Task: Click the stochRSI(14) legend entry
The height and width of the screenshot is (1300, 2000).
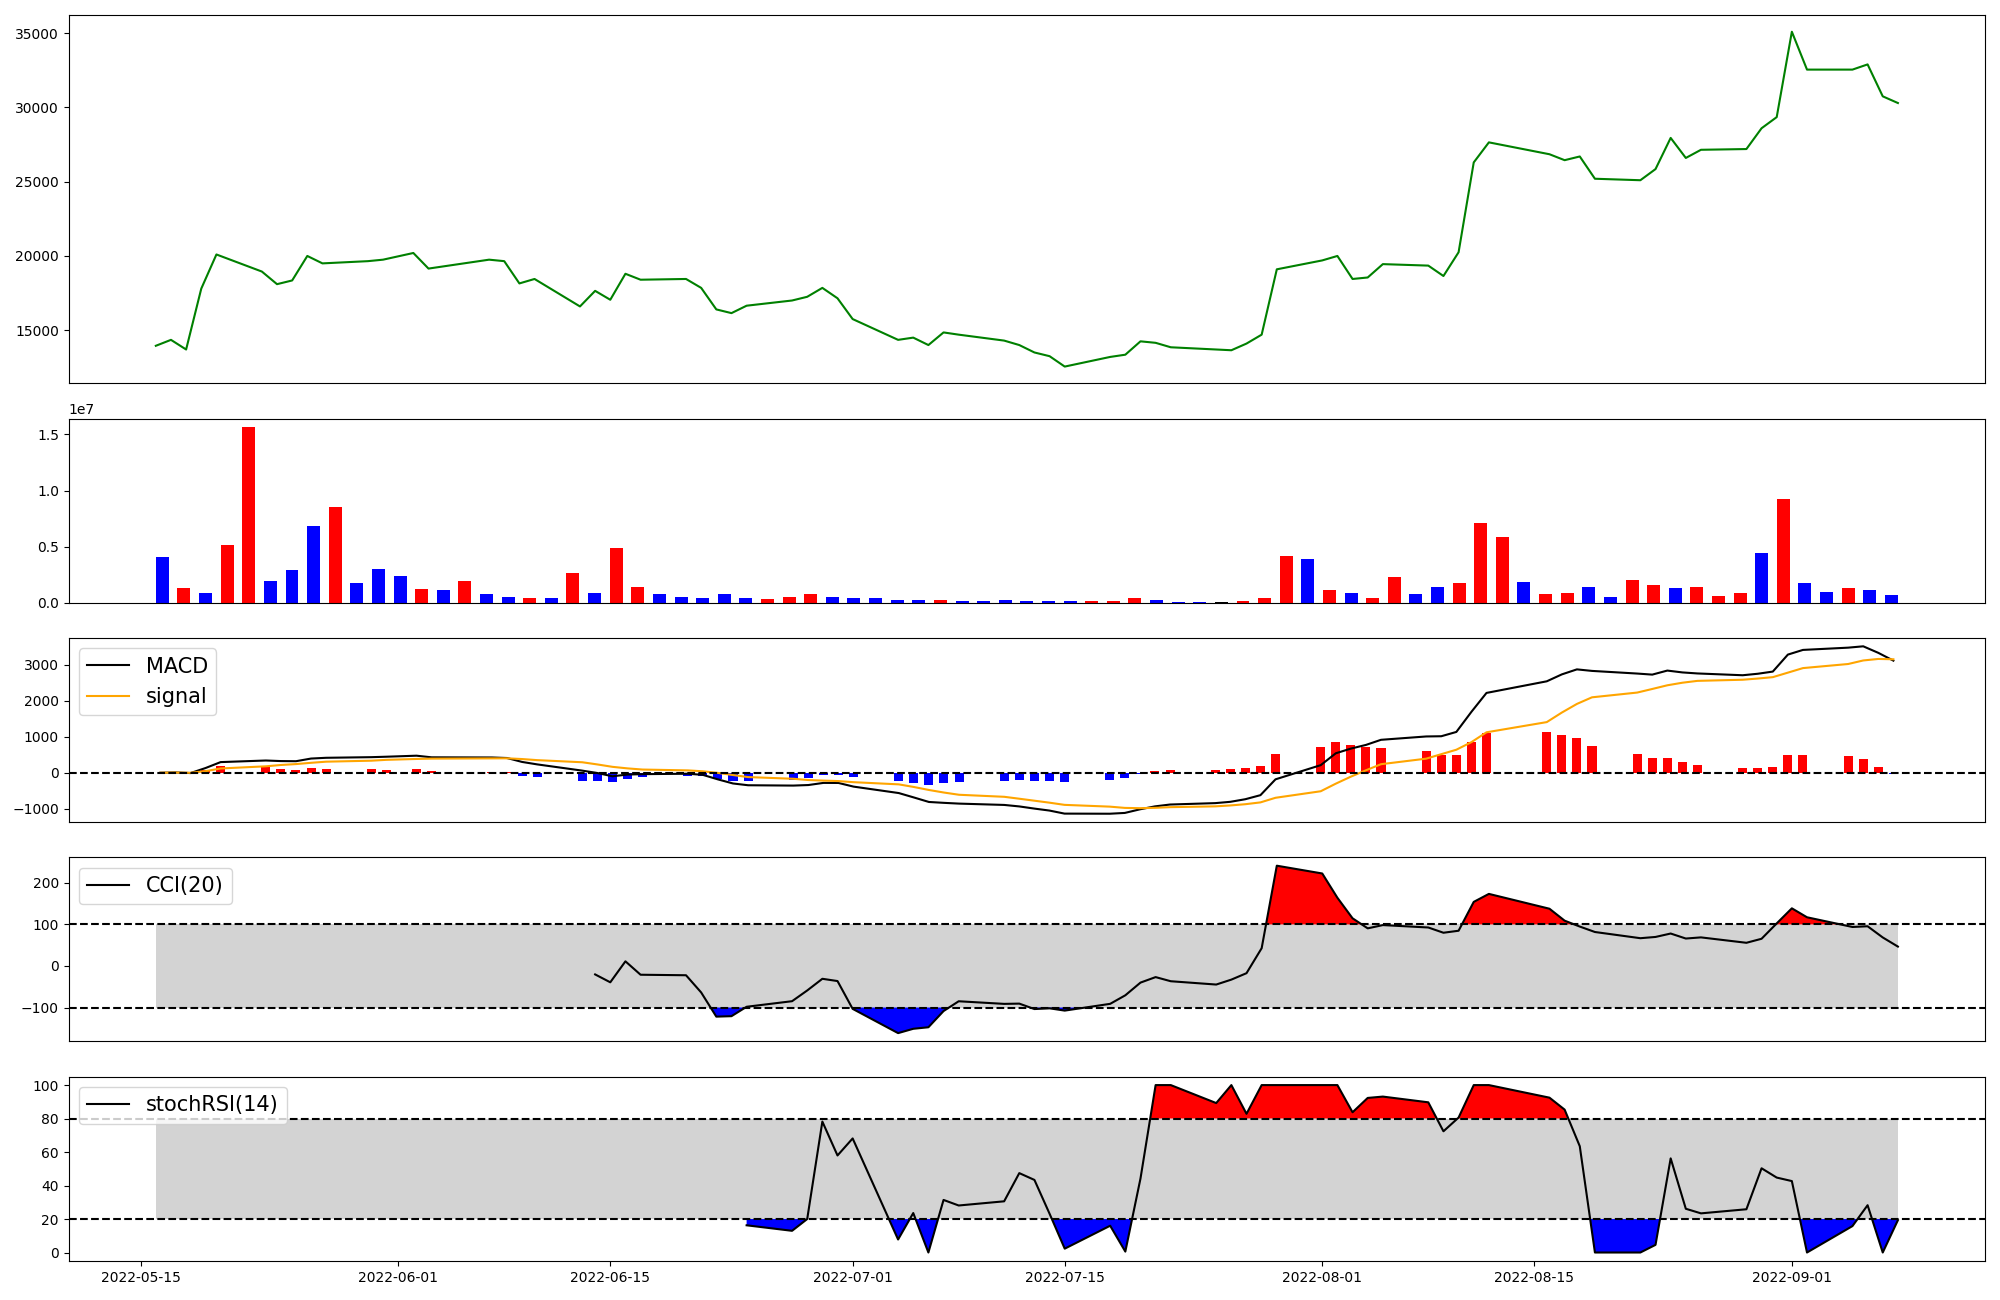Action: [211, 1104]
